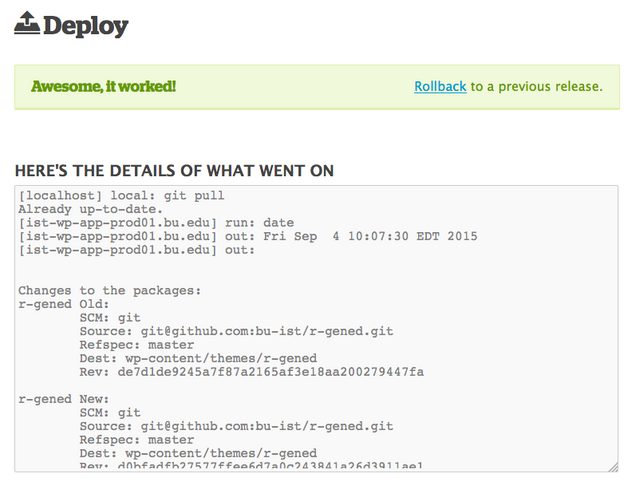This screenshot has width=636, height=498.
Task: Click the "r-gened New:" entry in log
Action: [62, 399]
